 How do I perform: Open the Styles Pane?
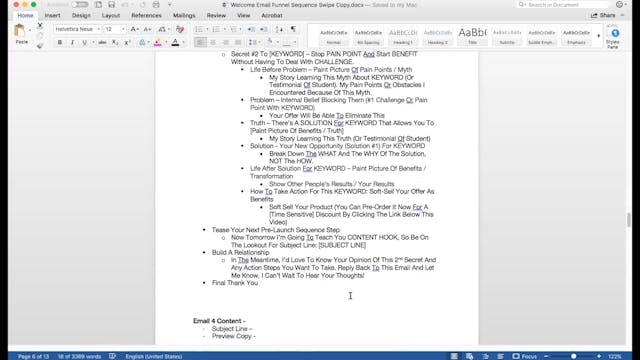click(x=613, y=37)
